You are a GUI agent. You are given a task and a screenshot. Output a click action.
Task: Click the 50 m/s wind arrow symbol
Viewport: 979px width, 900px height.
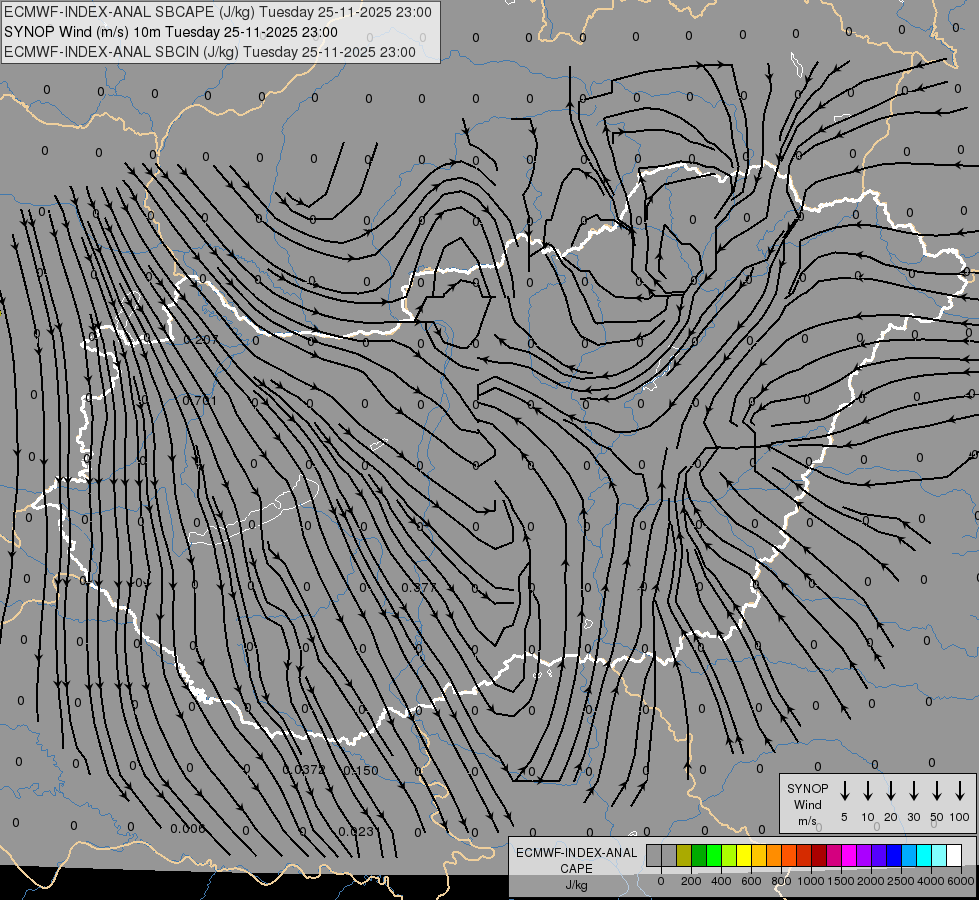click(937, 791)
